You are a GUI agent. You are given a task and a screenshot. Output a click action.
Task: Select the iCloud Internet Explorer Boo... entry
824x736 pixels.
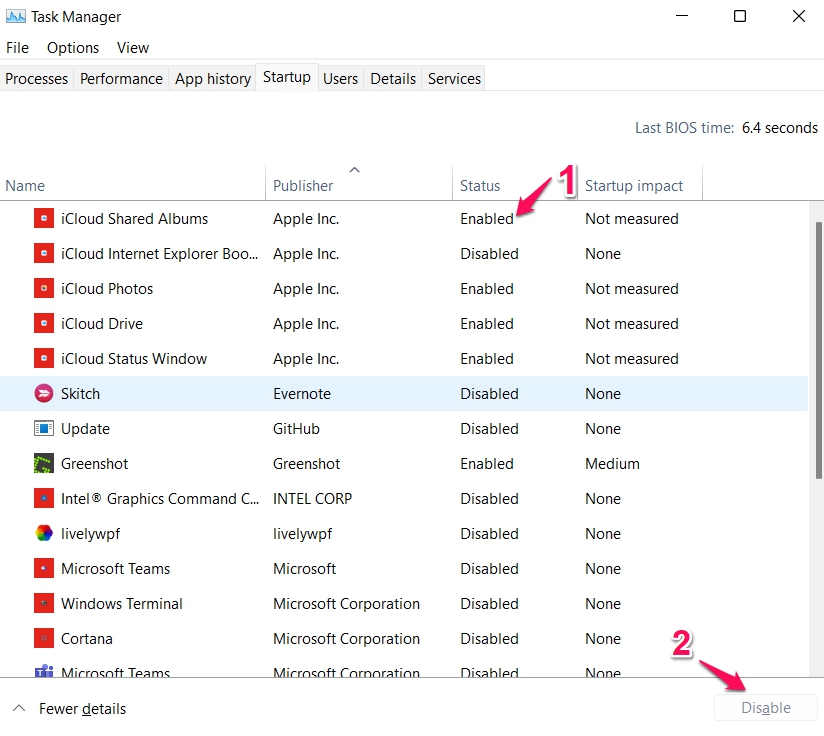(159, 254)
